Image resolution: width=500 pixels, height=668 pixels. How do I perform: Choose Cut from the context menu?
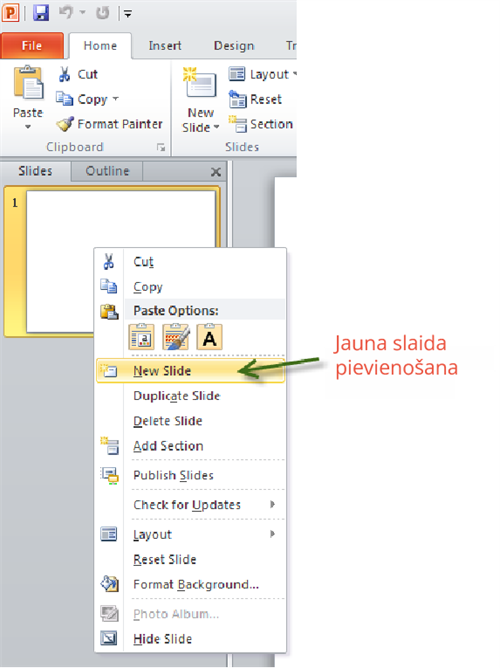(190, 262)
